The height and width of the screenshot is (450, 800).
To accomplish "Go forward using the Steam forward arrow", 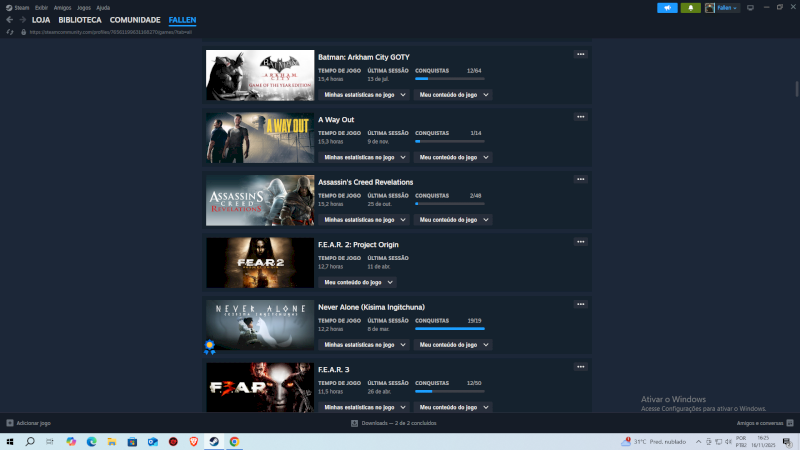I will tap(22, 20).
